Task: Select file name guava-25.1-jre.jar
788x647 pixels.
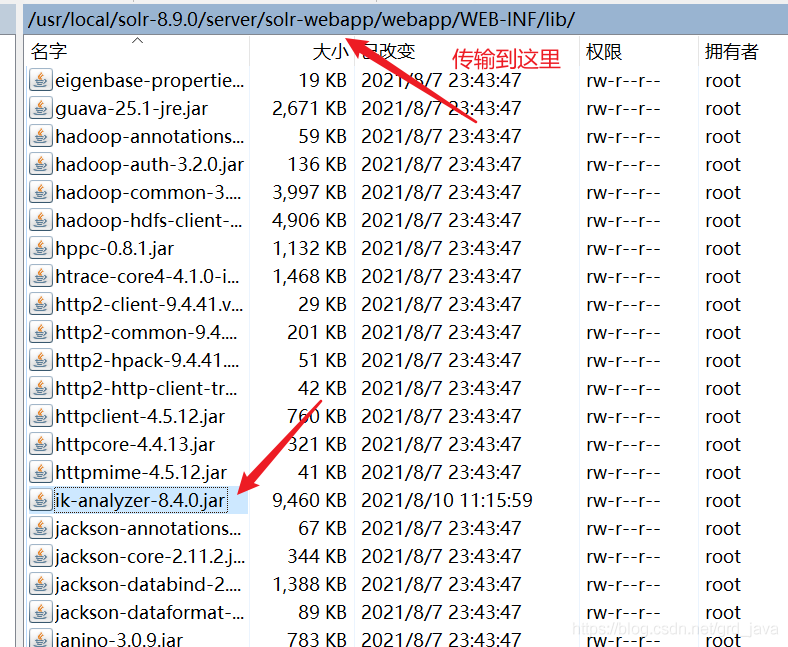Action: click(132, 109)
